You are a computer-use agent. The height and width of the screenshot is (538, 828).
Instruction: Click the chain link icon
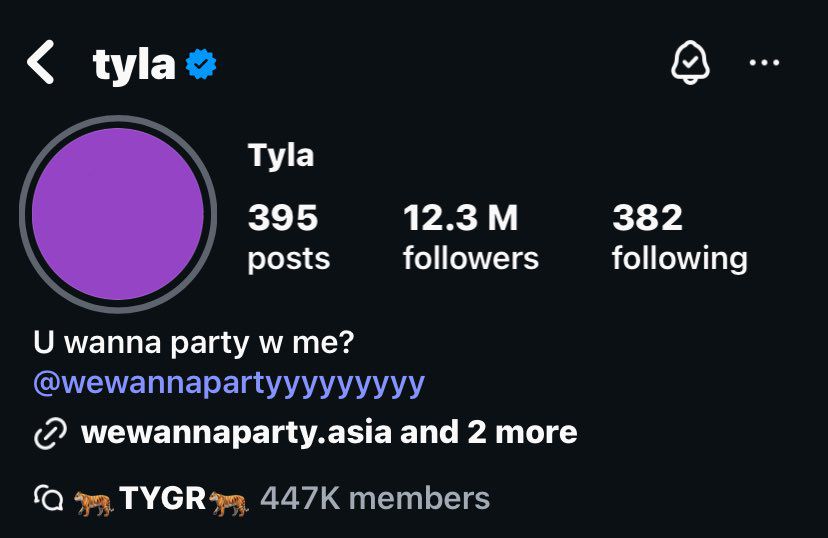pos(49,434)
